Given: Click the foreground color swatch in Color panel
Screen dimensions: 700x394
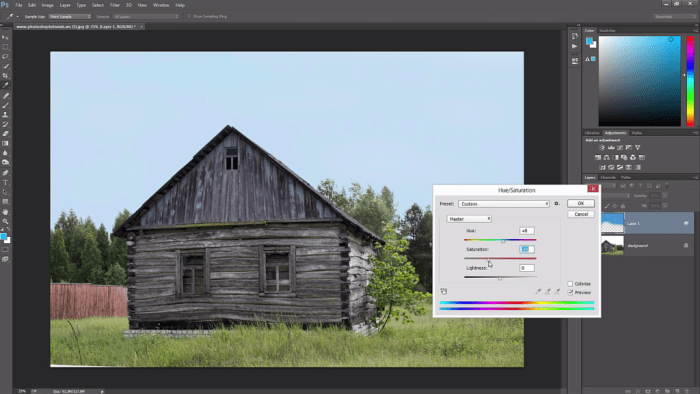Looking at the screenshot, I should point(589,41).
